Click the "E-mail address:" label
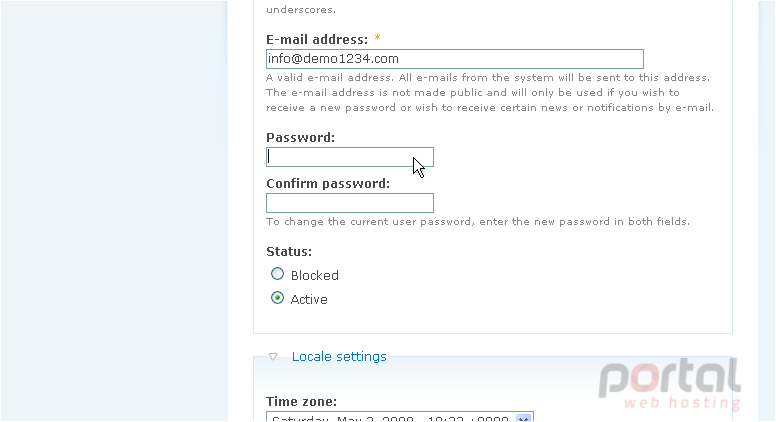776x422 pixels. point(317,40)
